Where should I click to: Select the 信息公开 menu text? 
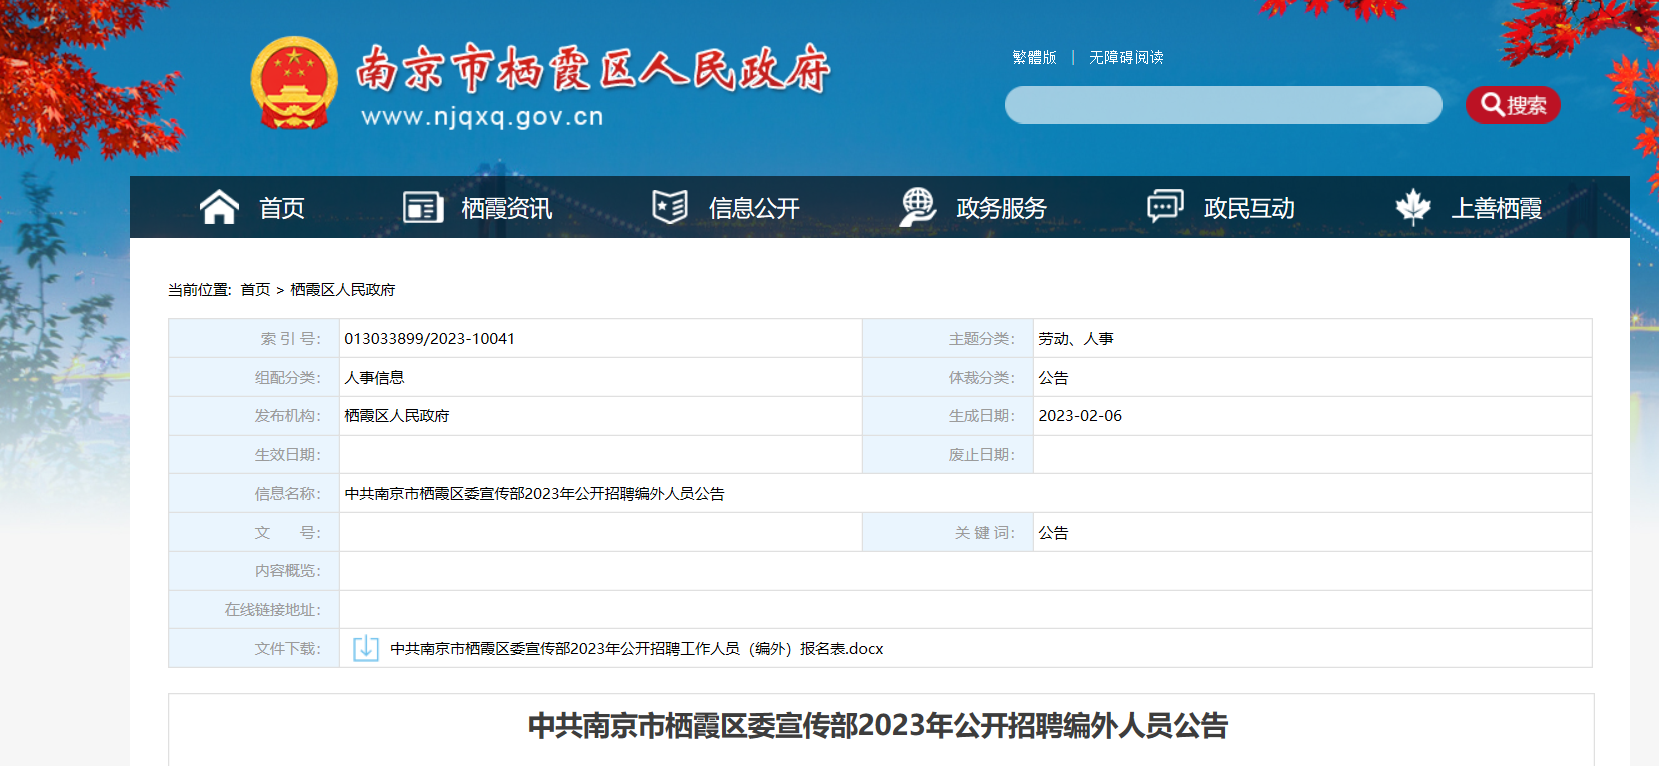[754, 208]
